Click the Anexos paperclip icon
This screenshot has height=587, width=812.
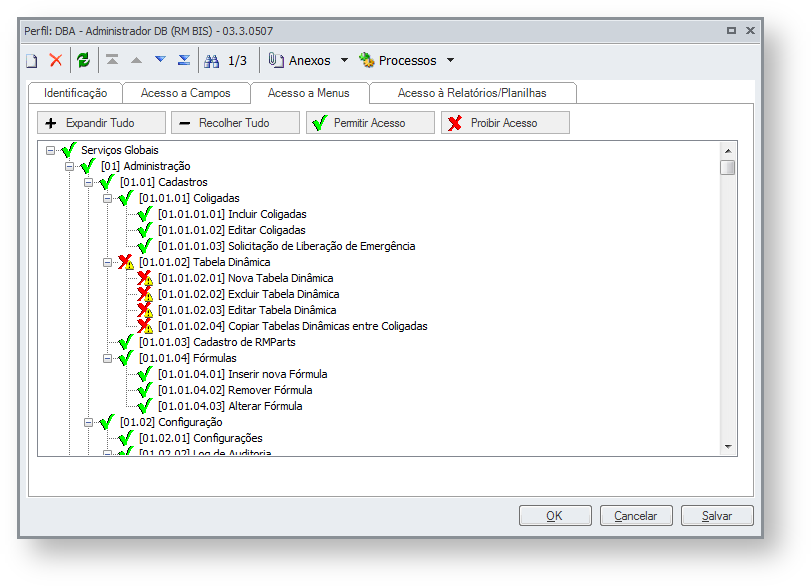tap(276, 60)
